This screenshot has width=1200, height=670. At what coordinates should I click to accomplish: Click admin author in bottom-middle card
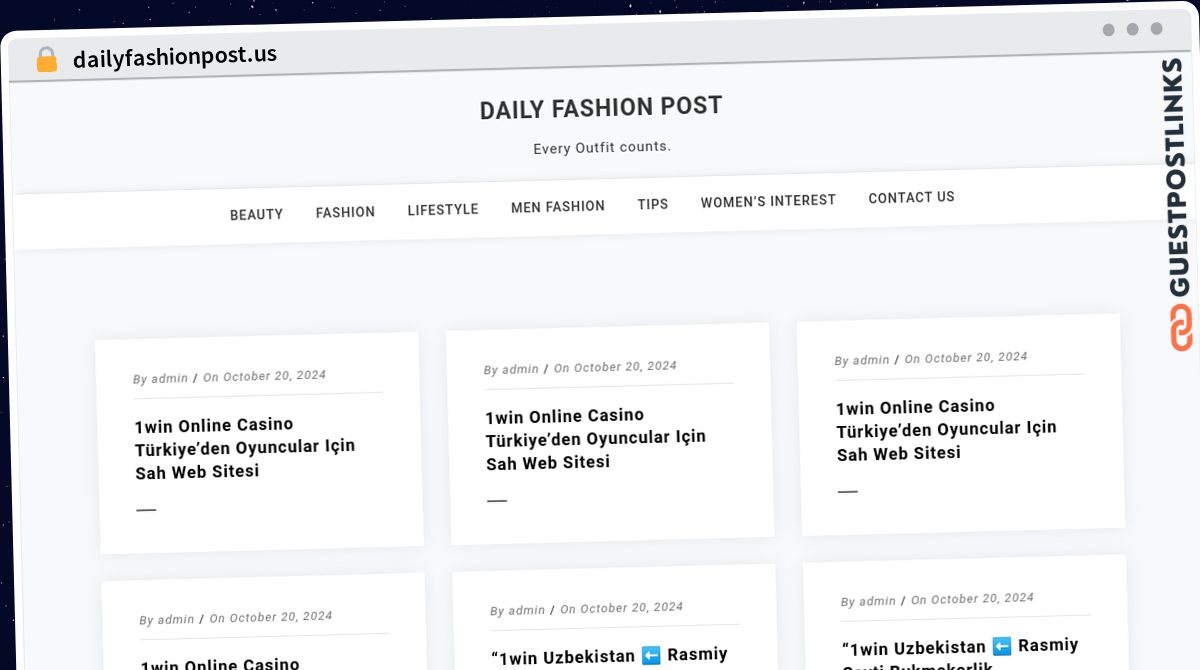pos(527,611)
